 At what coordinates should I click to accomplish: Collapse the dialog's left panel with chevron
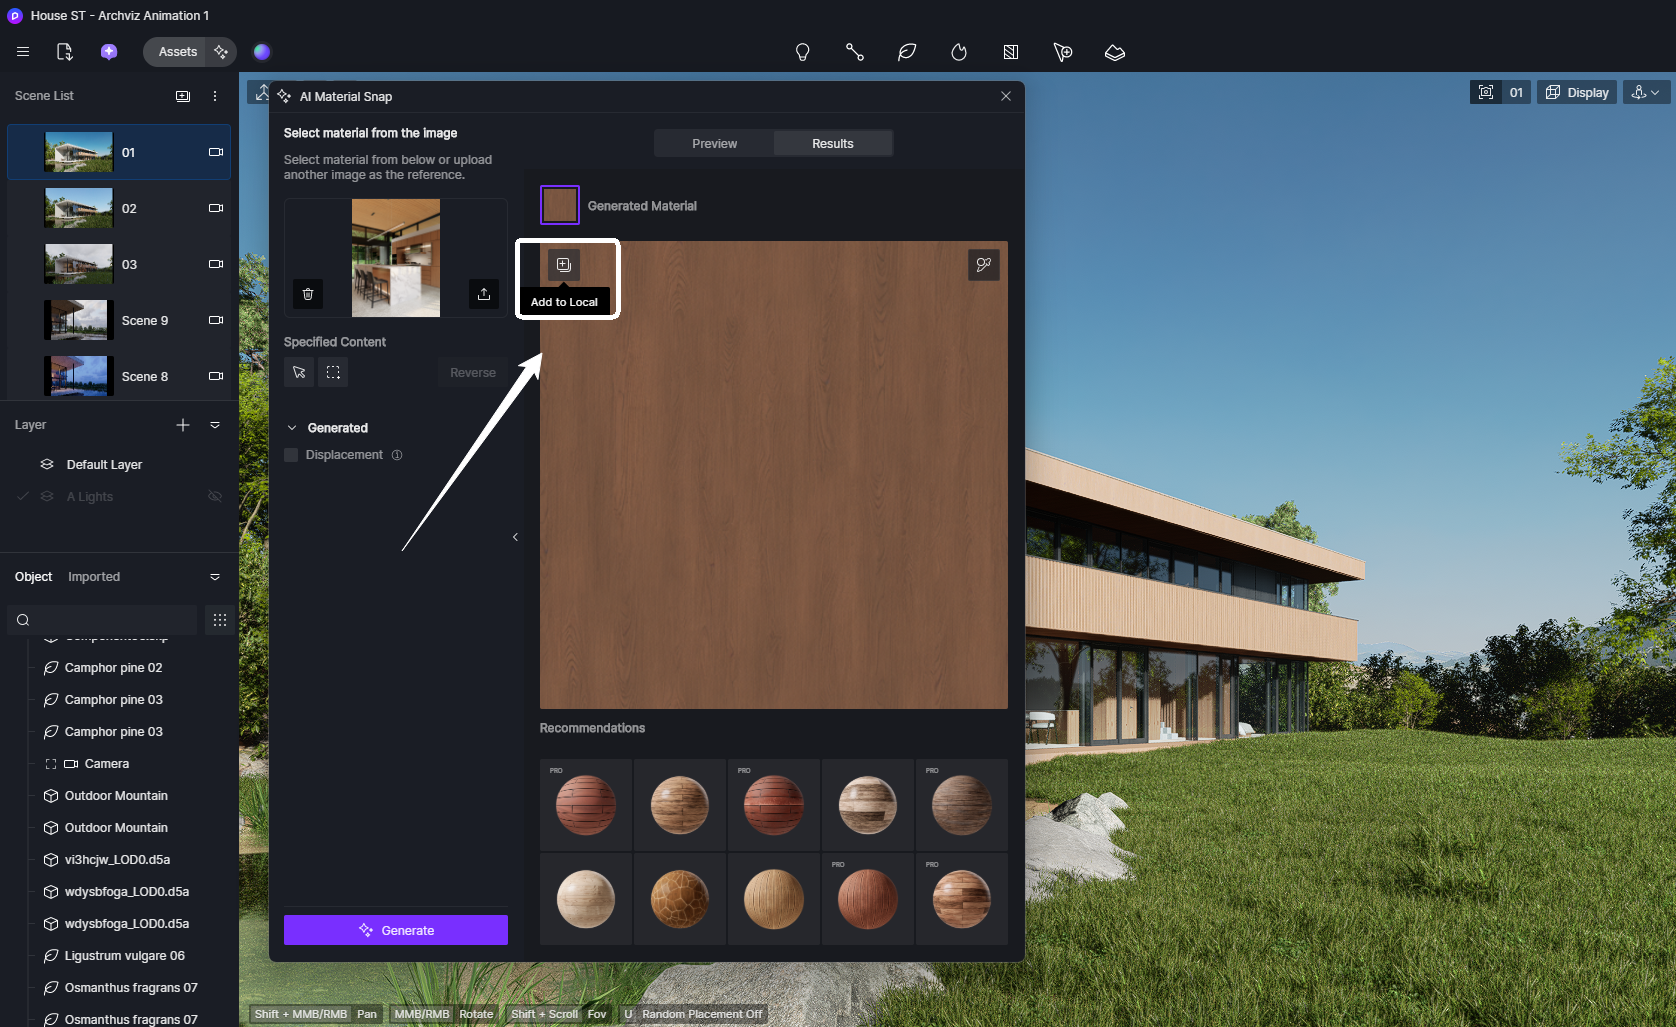[515, 537]
